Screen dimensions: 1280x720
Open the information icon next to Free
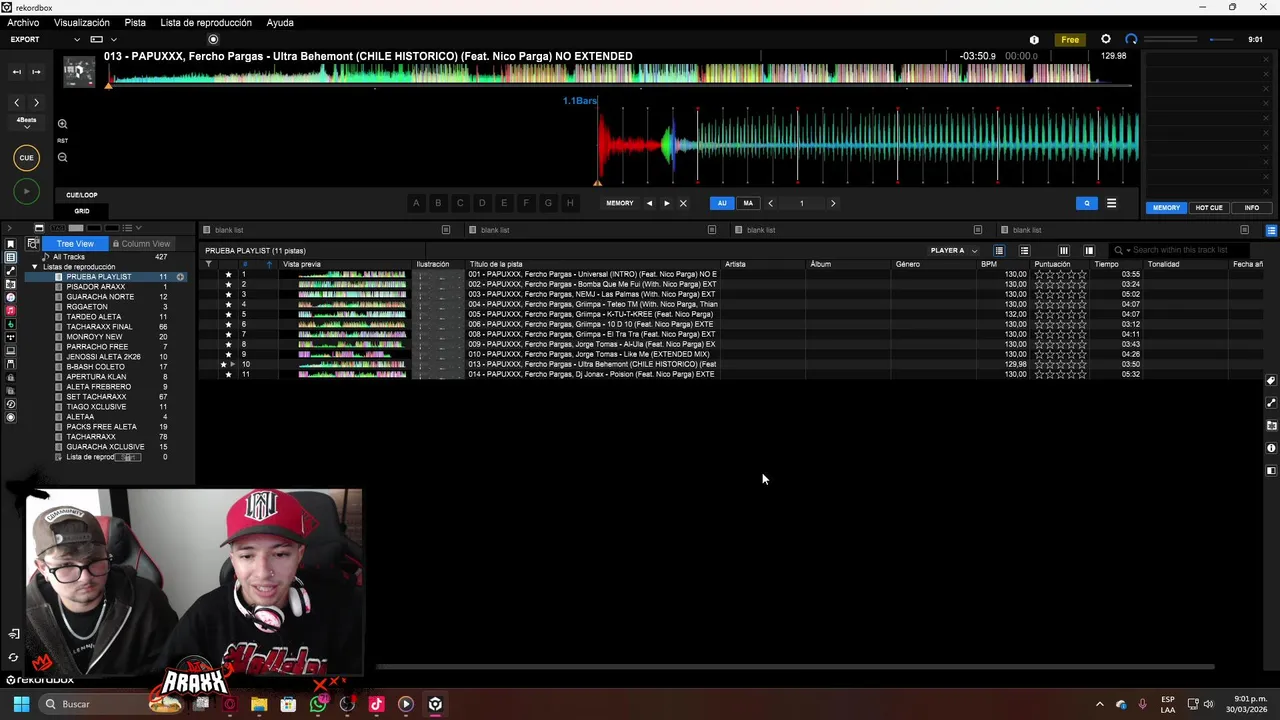coord(1034,40)
